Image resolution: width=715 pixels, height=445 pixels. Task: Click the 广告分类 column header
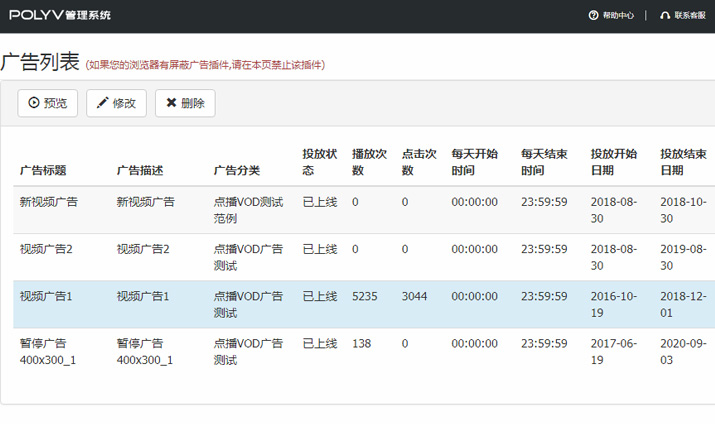pos(237,171)
